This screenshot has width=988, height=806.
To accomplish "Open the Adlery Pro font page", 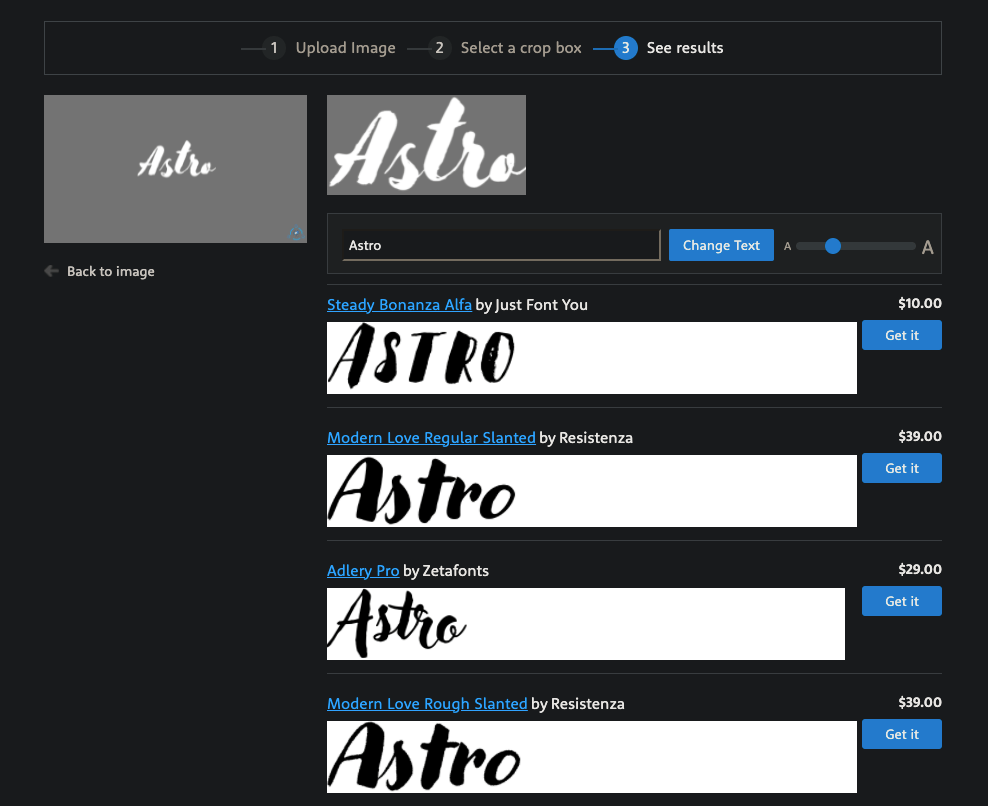I will (363, 570).
